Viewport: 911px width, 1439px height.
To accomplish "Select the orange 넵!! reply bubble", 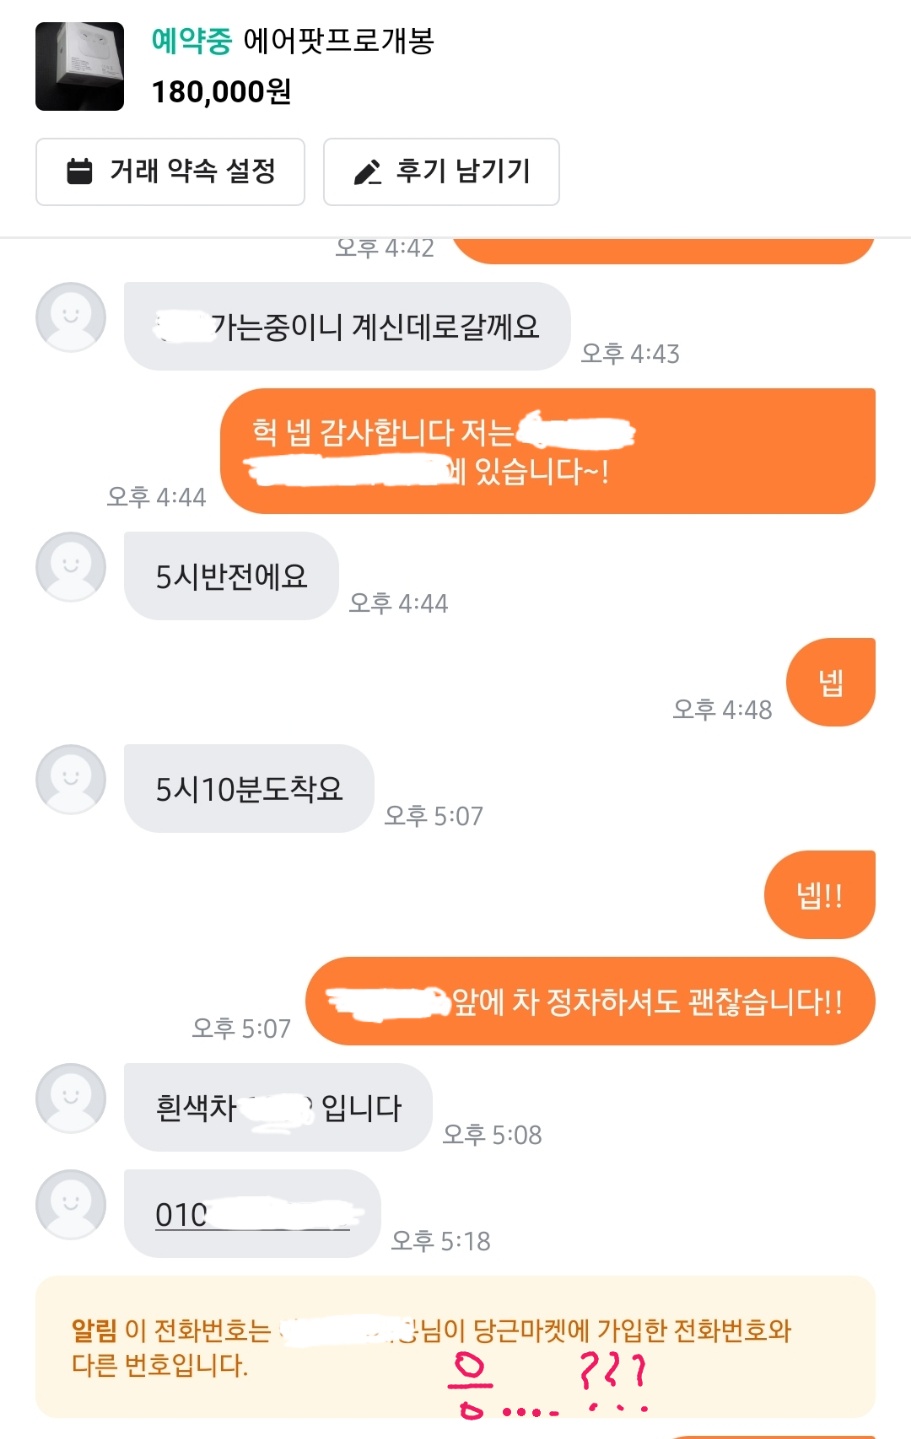I will (x=820, y=894).
